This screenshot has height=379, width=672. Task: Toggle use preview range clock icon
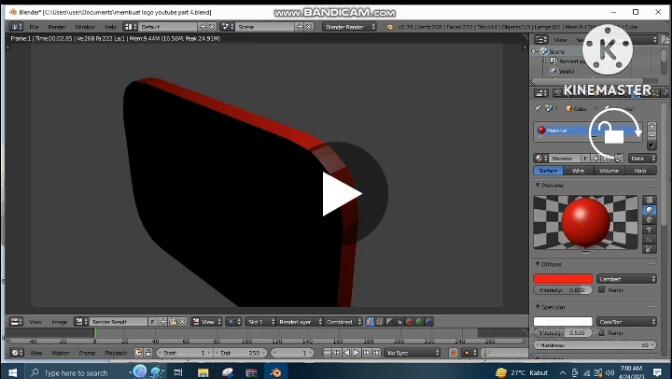(x=138, y=353)
